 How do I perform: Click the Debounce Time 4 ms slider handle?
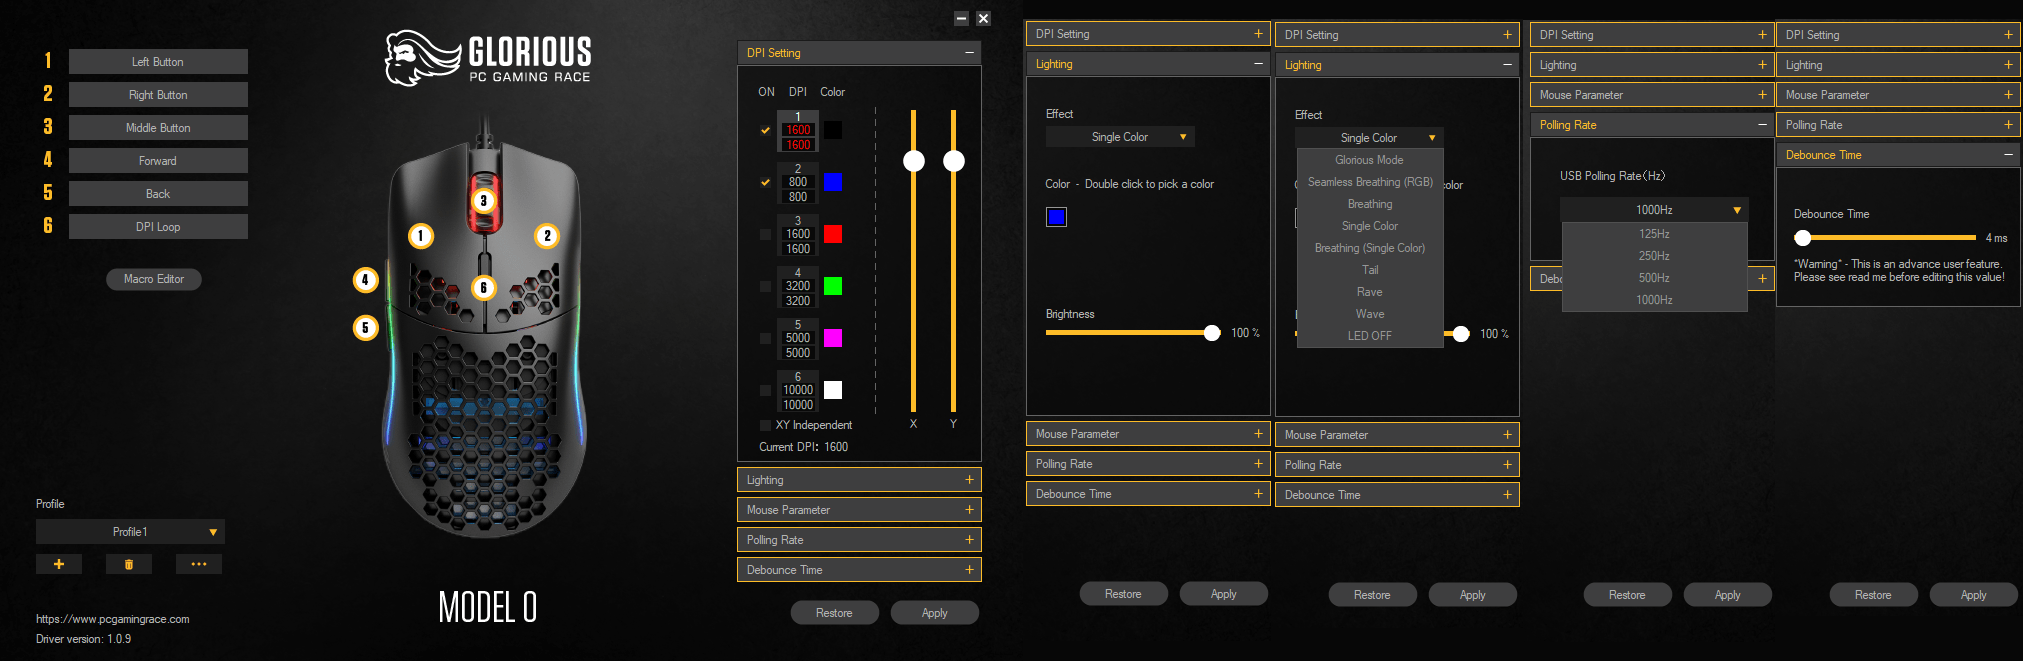1802,238
